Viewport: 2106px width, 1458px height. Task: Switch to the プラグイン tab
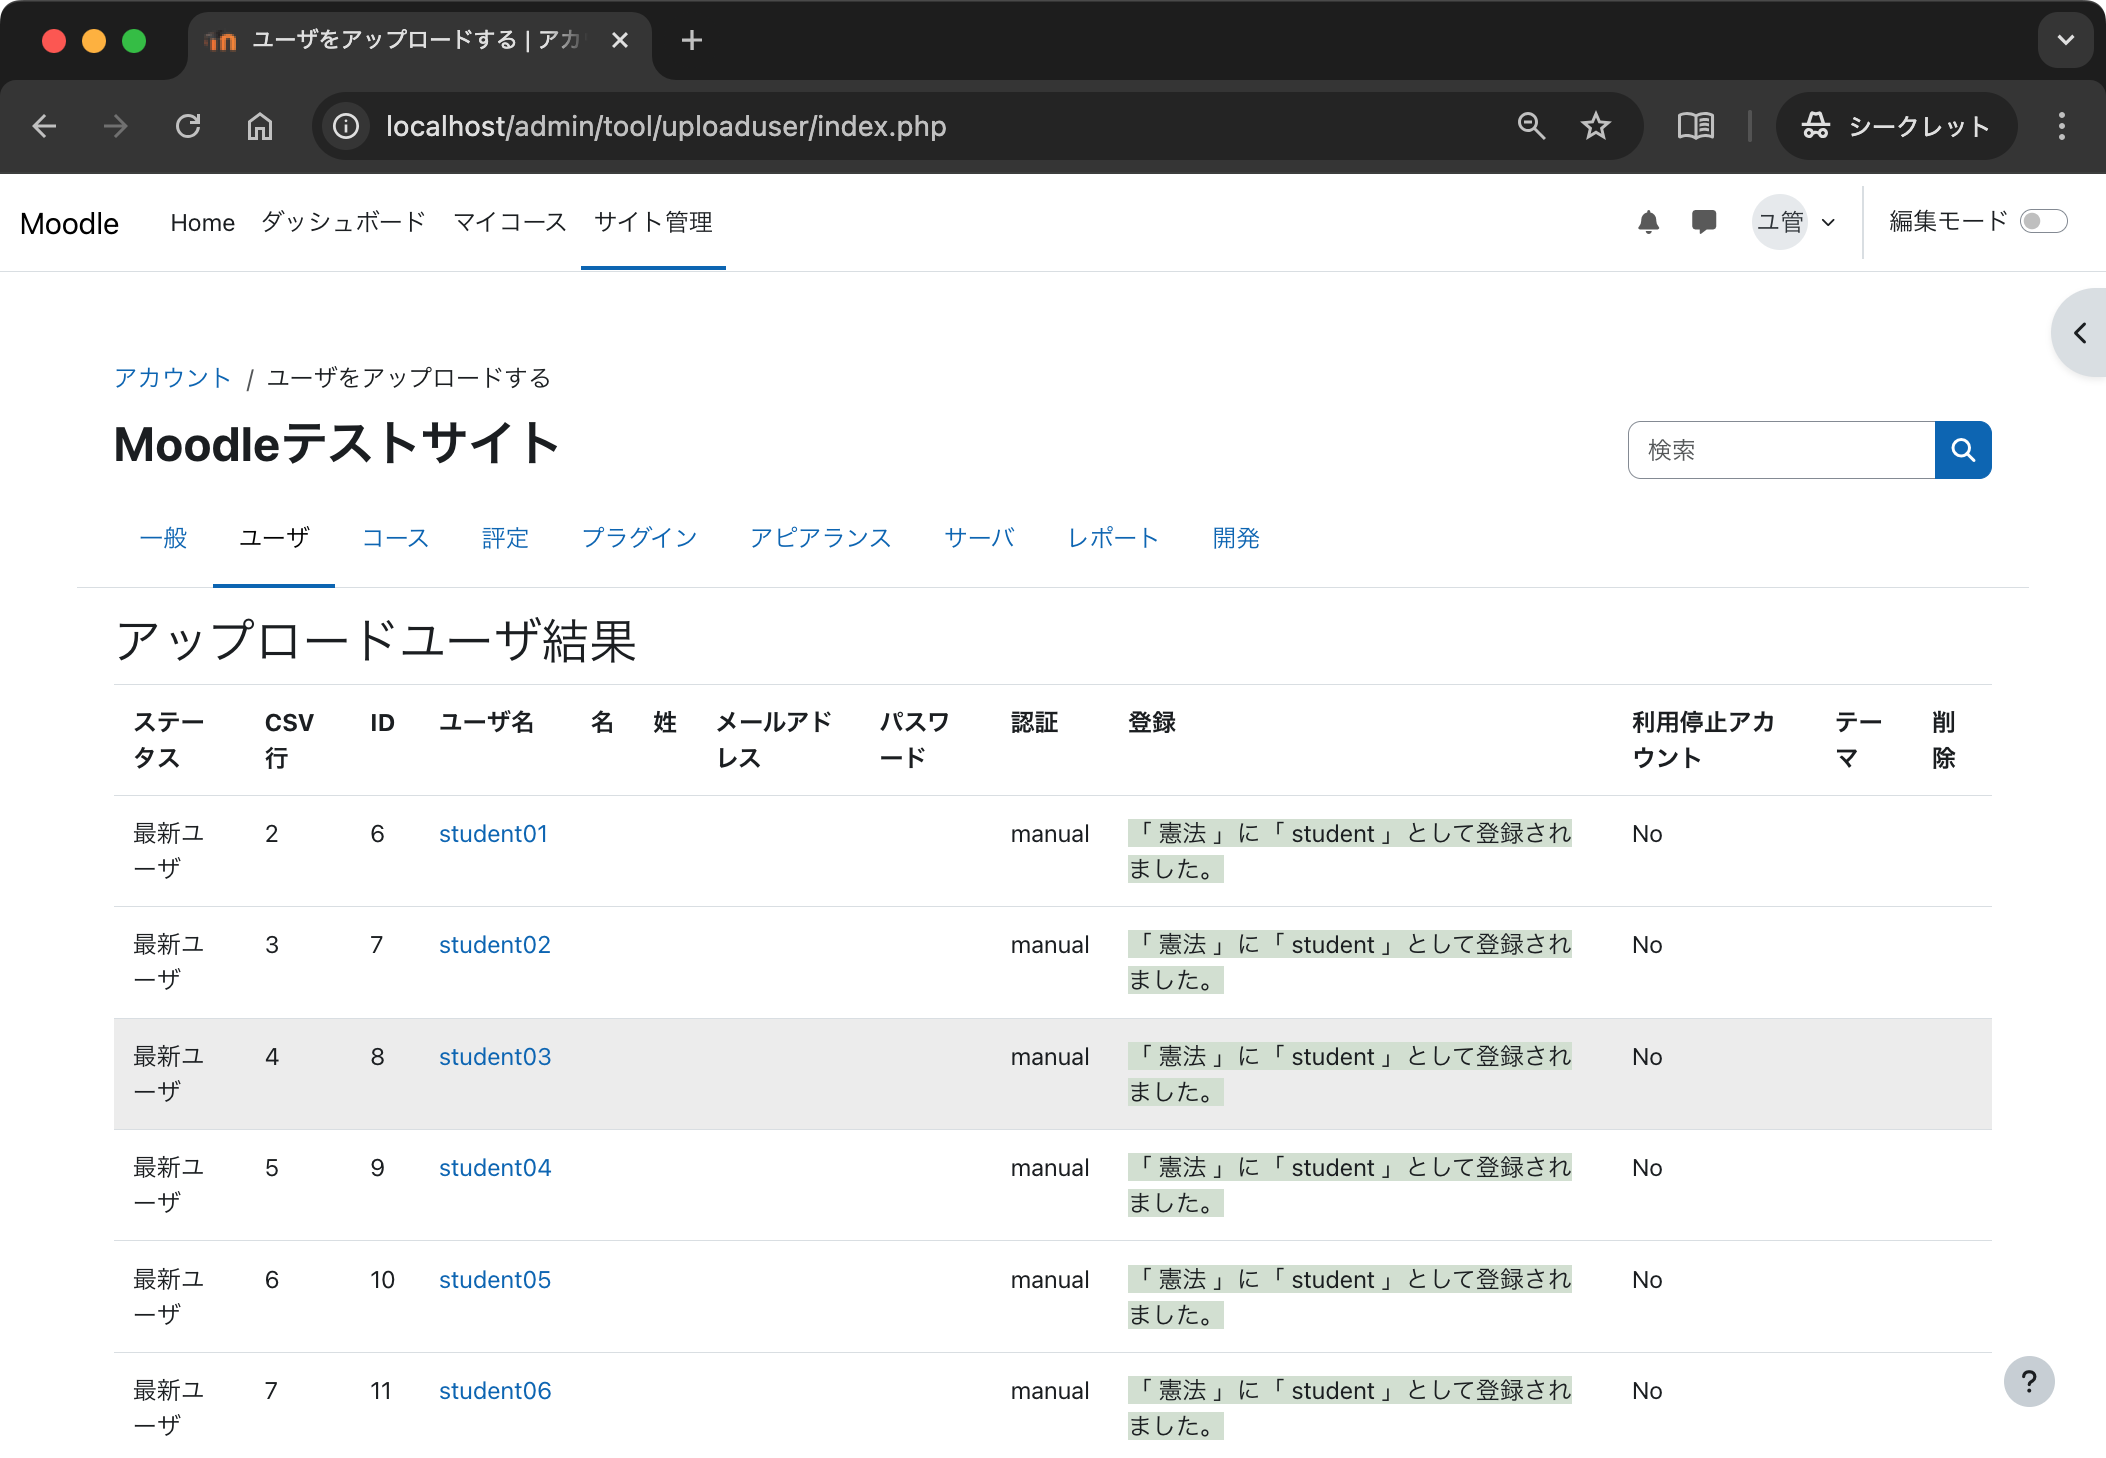(639, 538)
